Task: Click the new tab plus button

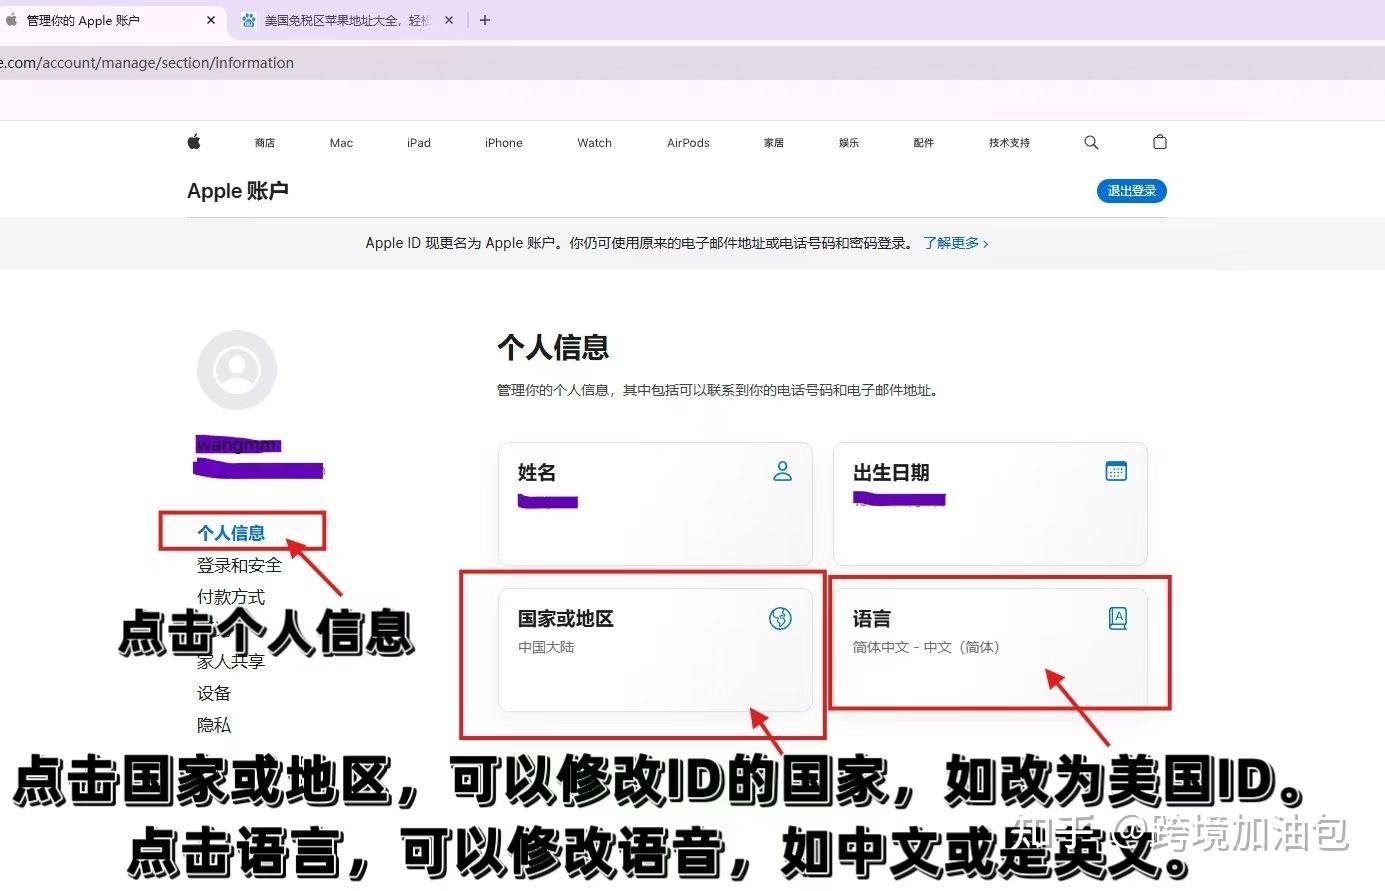Action: click(x=485, y=20)
